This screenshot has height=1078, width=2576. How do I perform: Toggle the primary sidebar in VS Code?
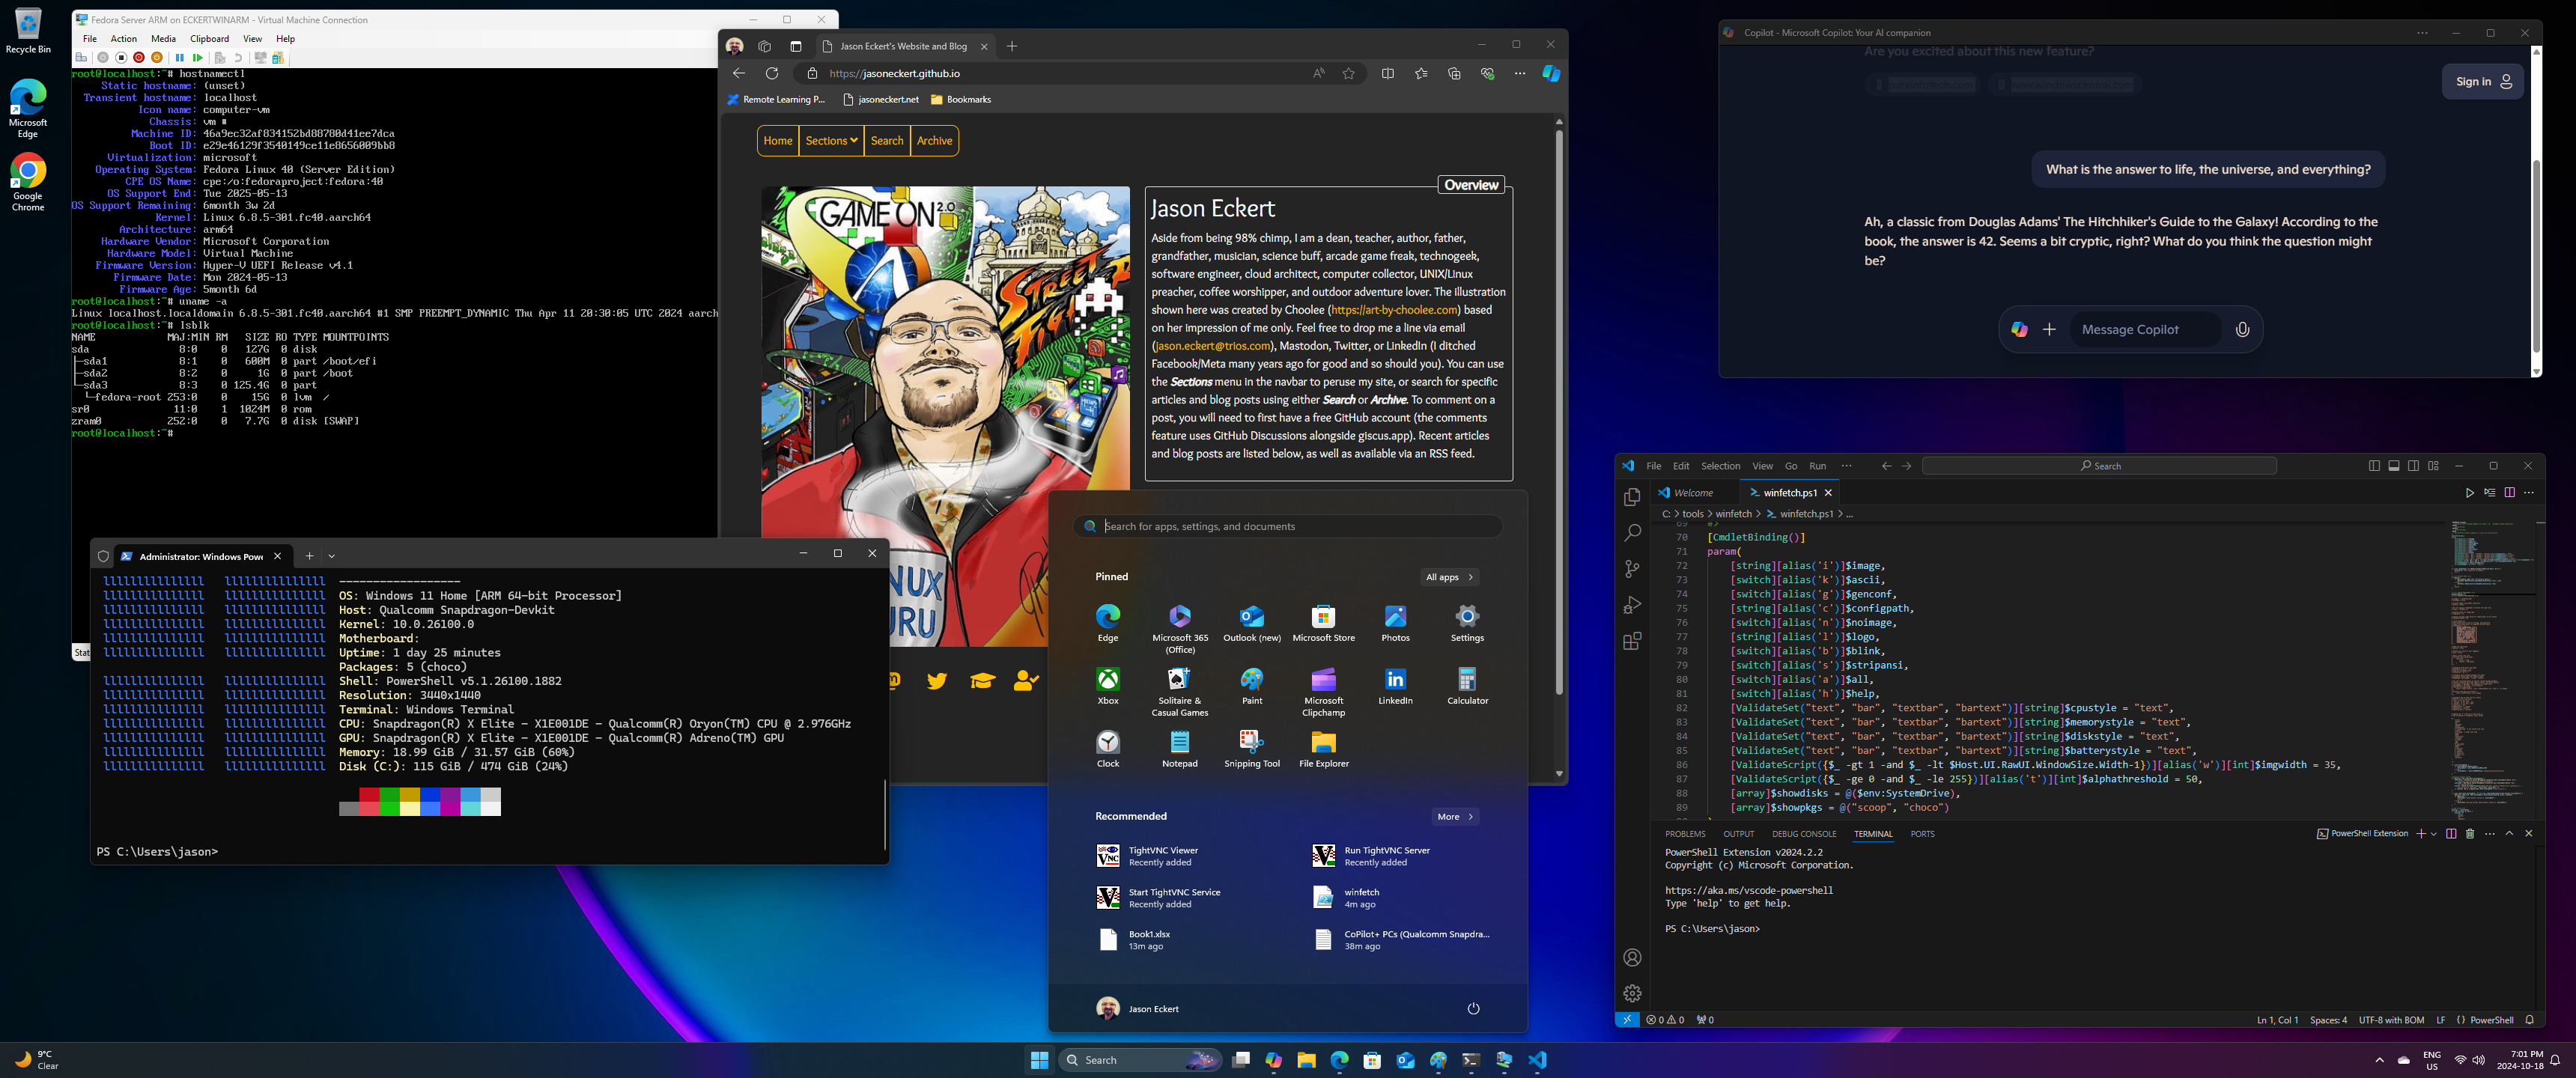(x=2374, y=466)
